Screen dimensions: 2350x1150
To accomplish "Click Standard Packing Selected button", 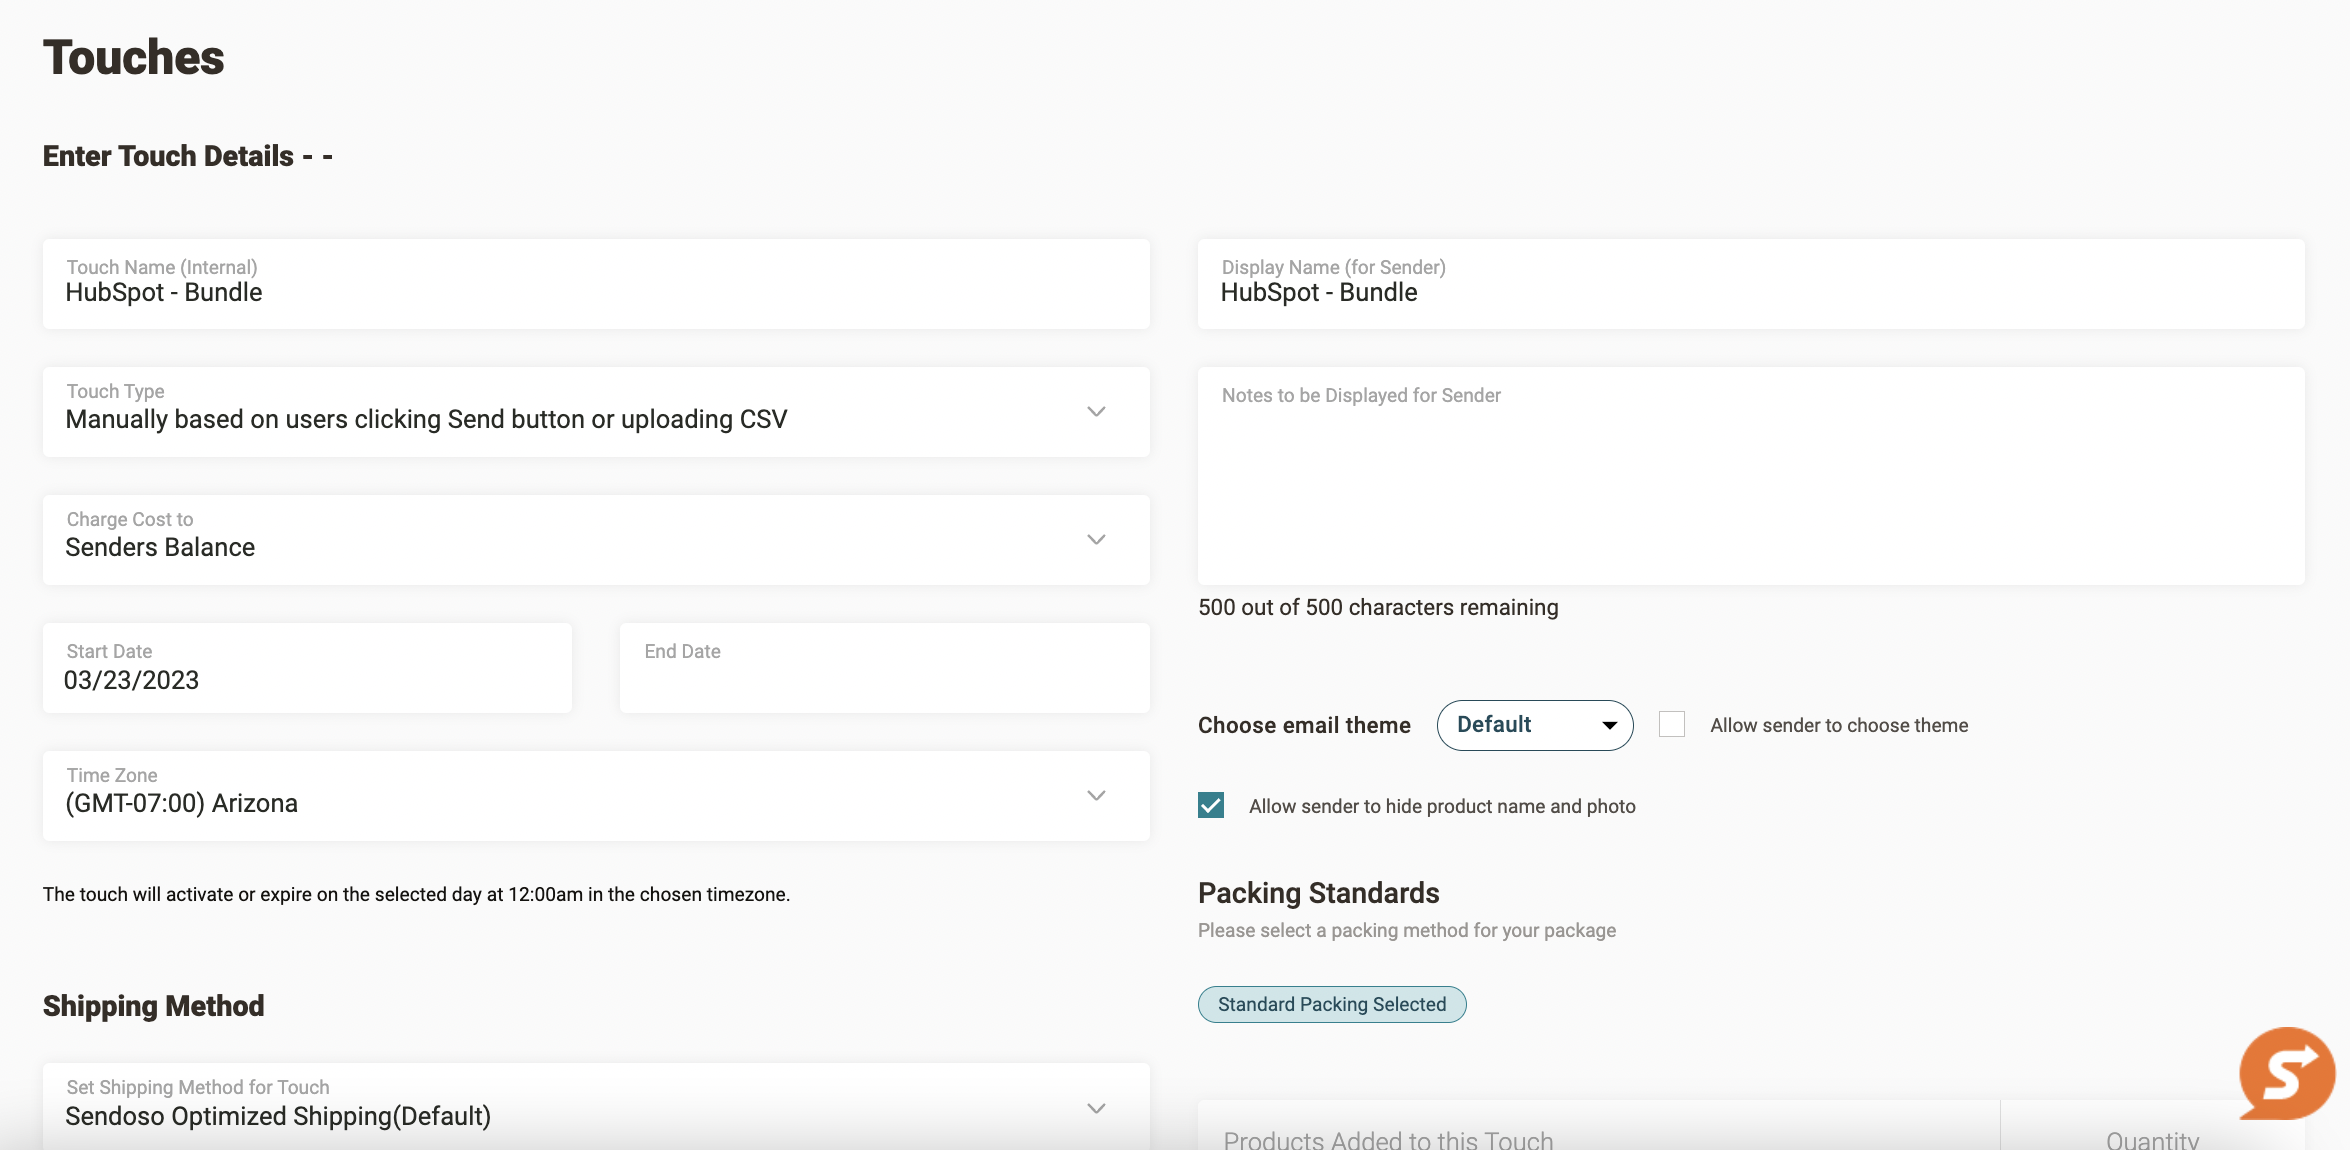I will tap(1331, 1004).
